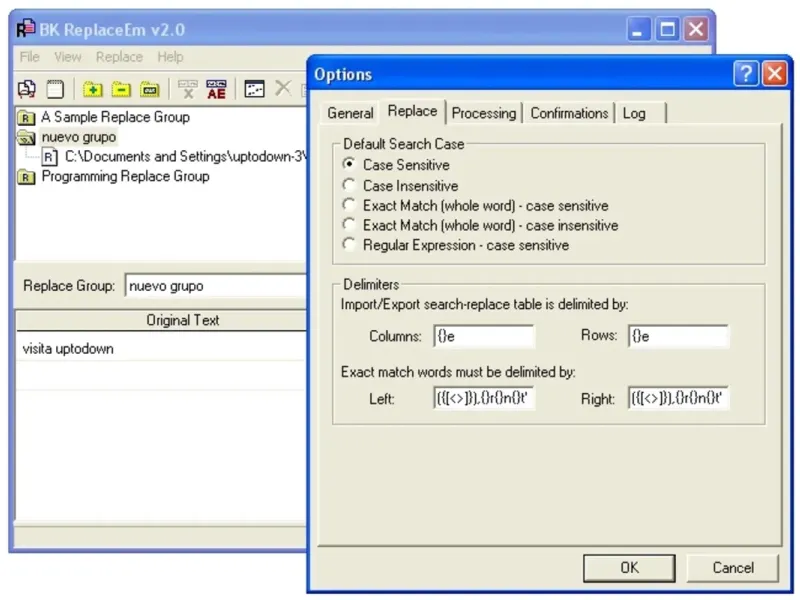Click the Columns delimiter input field

click(484, 336)
